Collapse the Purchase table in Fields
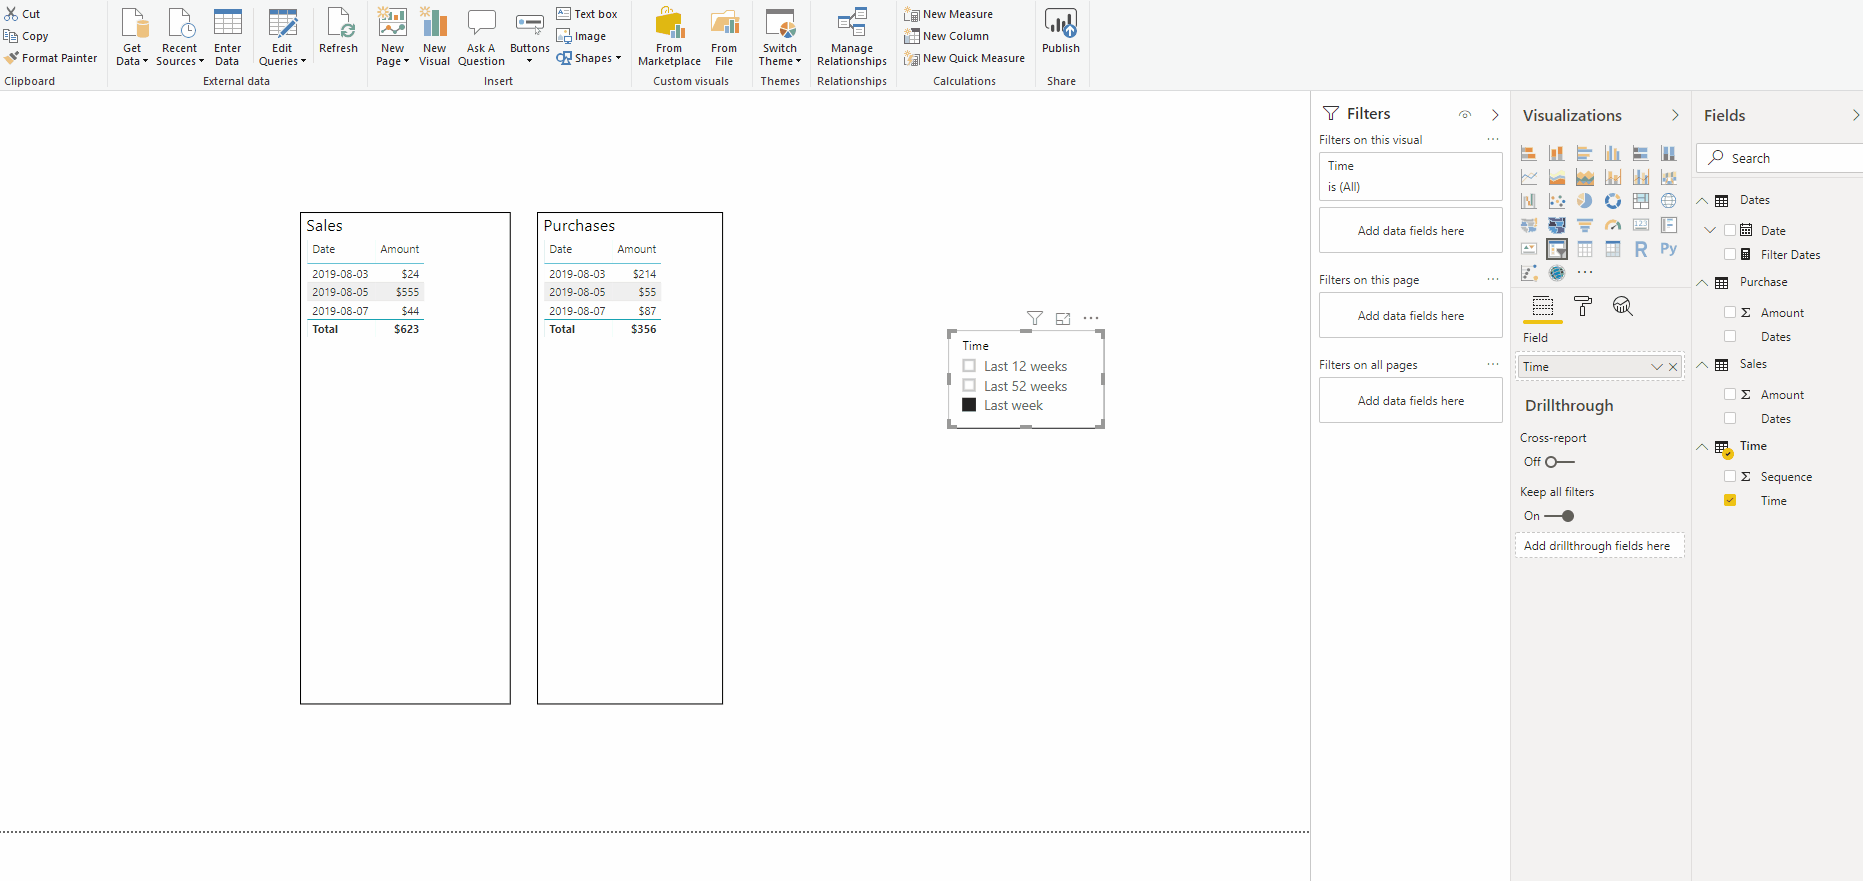This screenshot has height=881, width=1863. pyautogui.click(x=1702, y=283)
